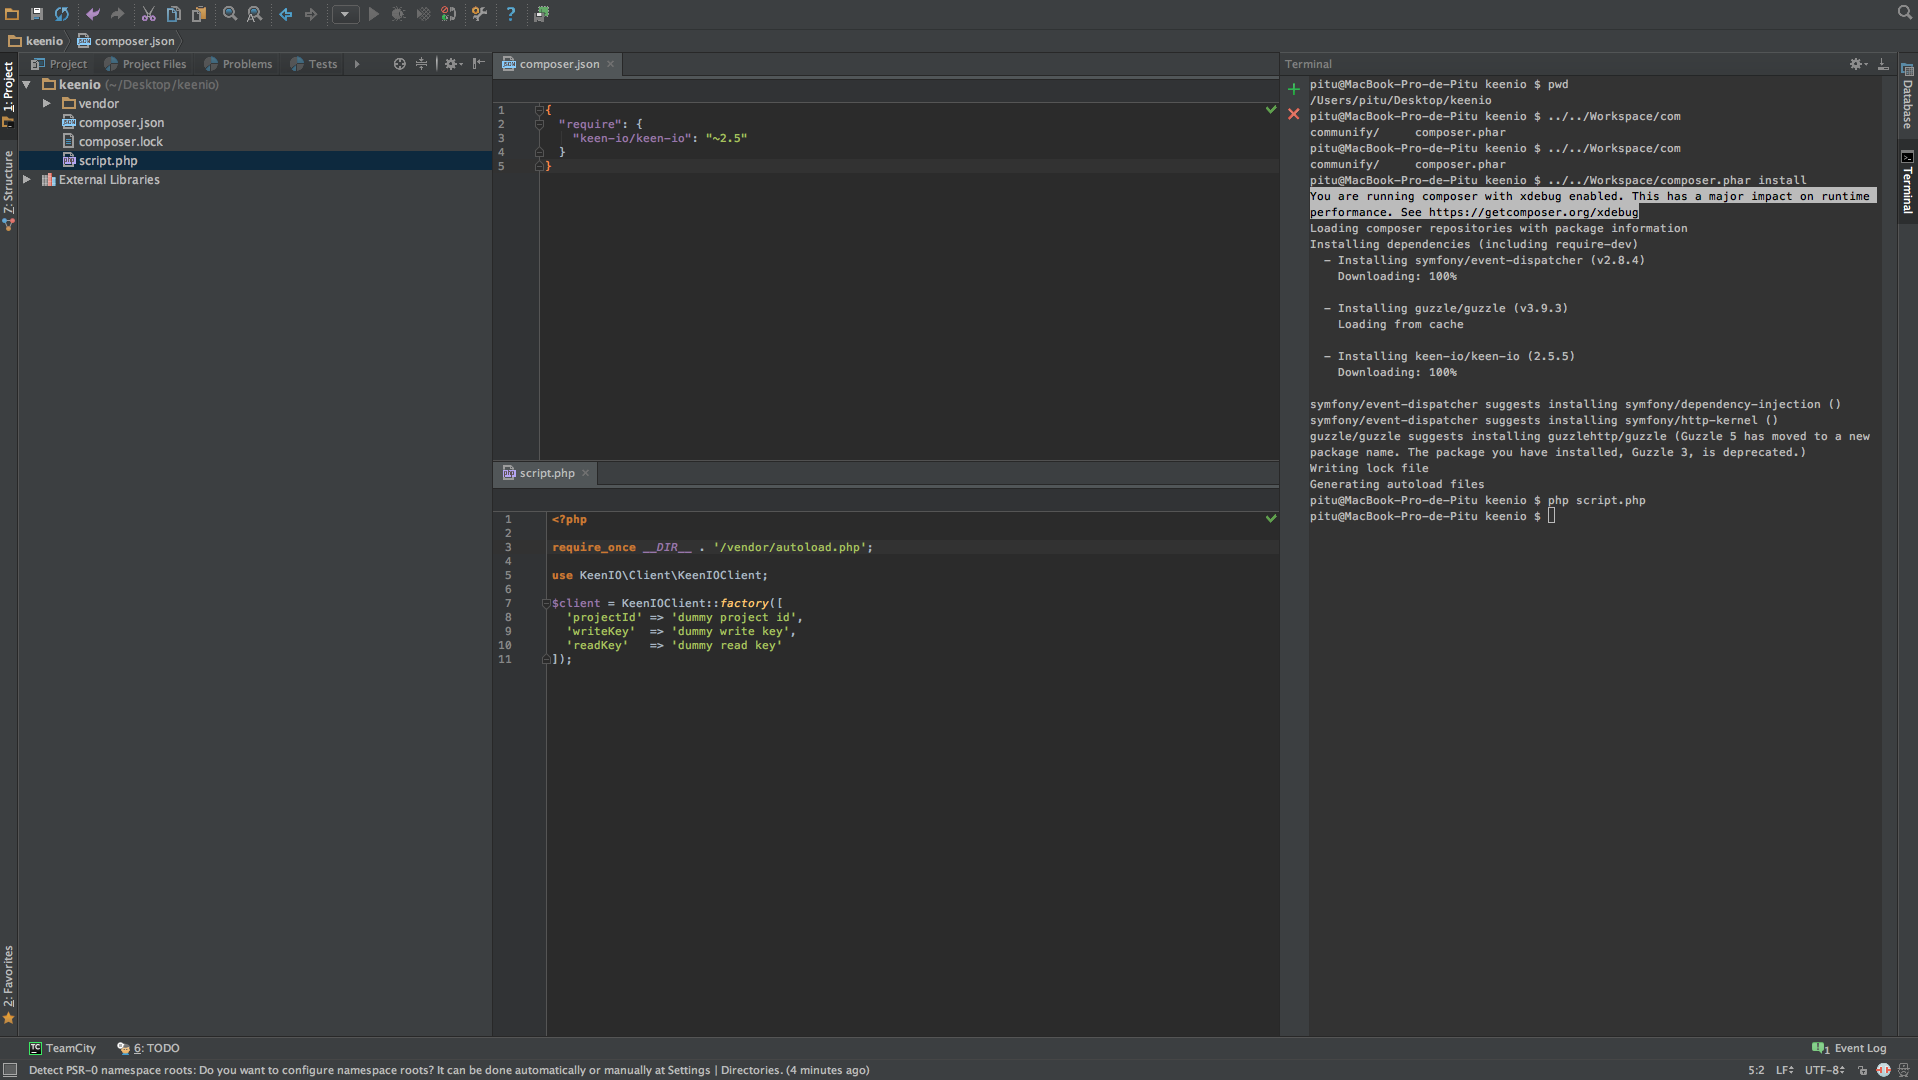This screenshot has width=1918, height=1080.
Task: Click the Cut scissors icon
Action: 148,14
